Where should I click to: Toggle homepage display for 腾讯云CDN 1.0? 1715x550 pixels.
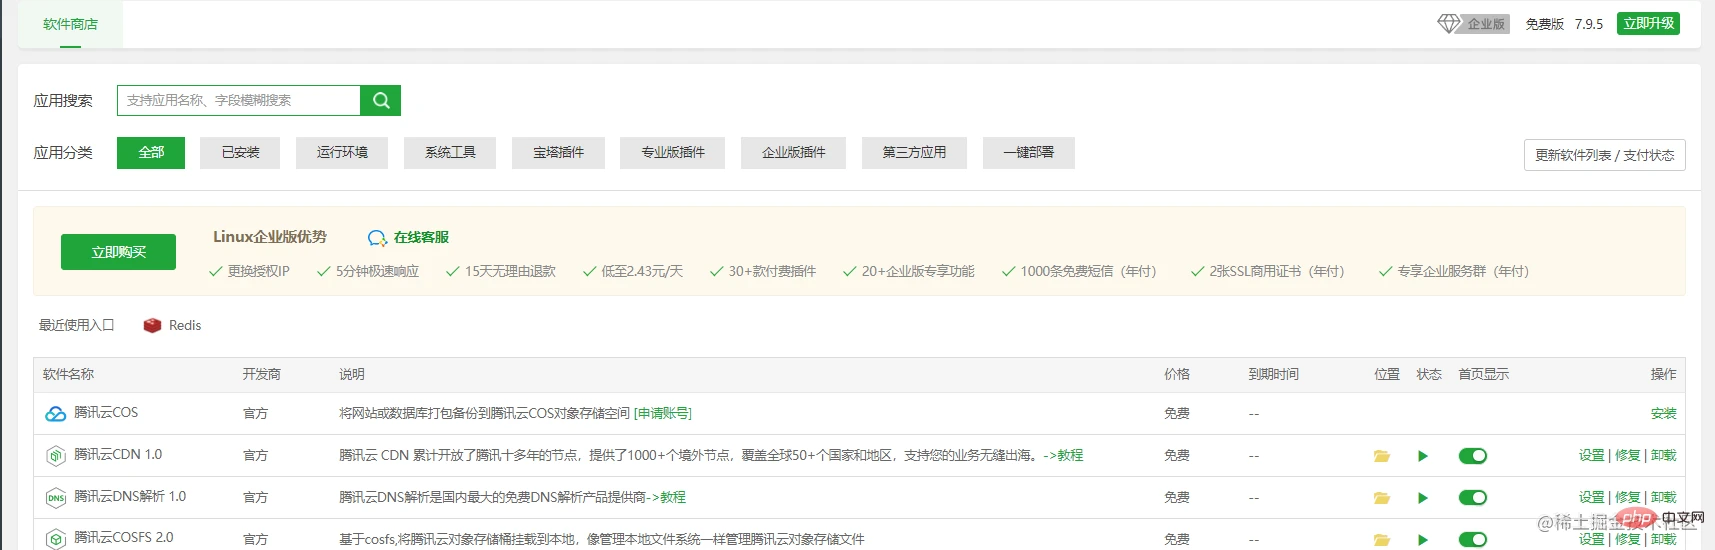1473,456
